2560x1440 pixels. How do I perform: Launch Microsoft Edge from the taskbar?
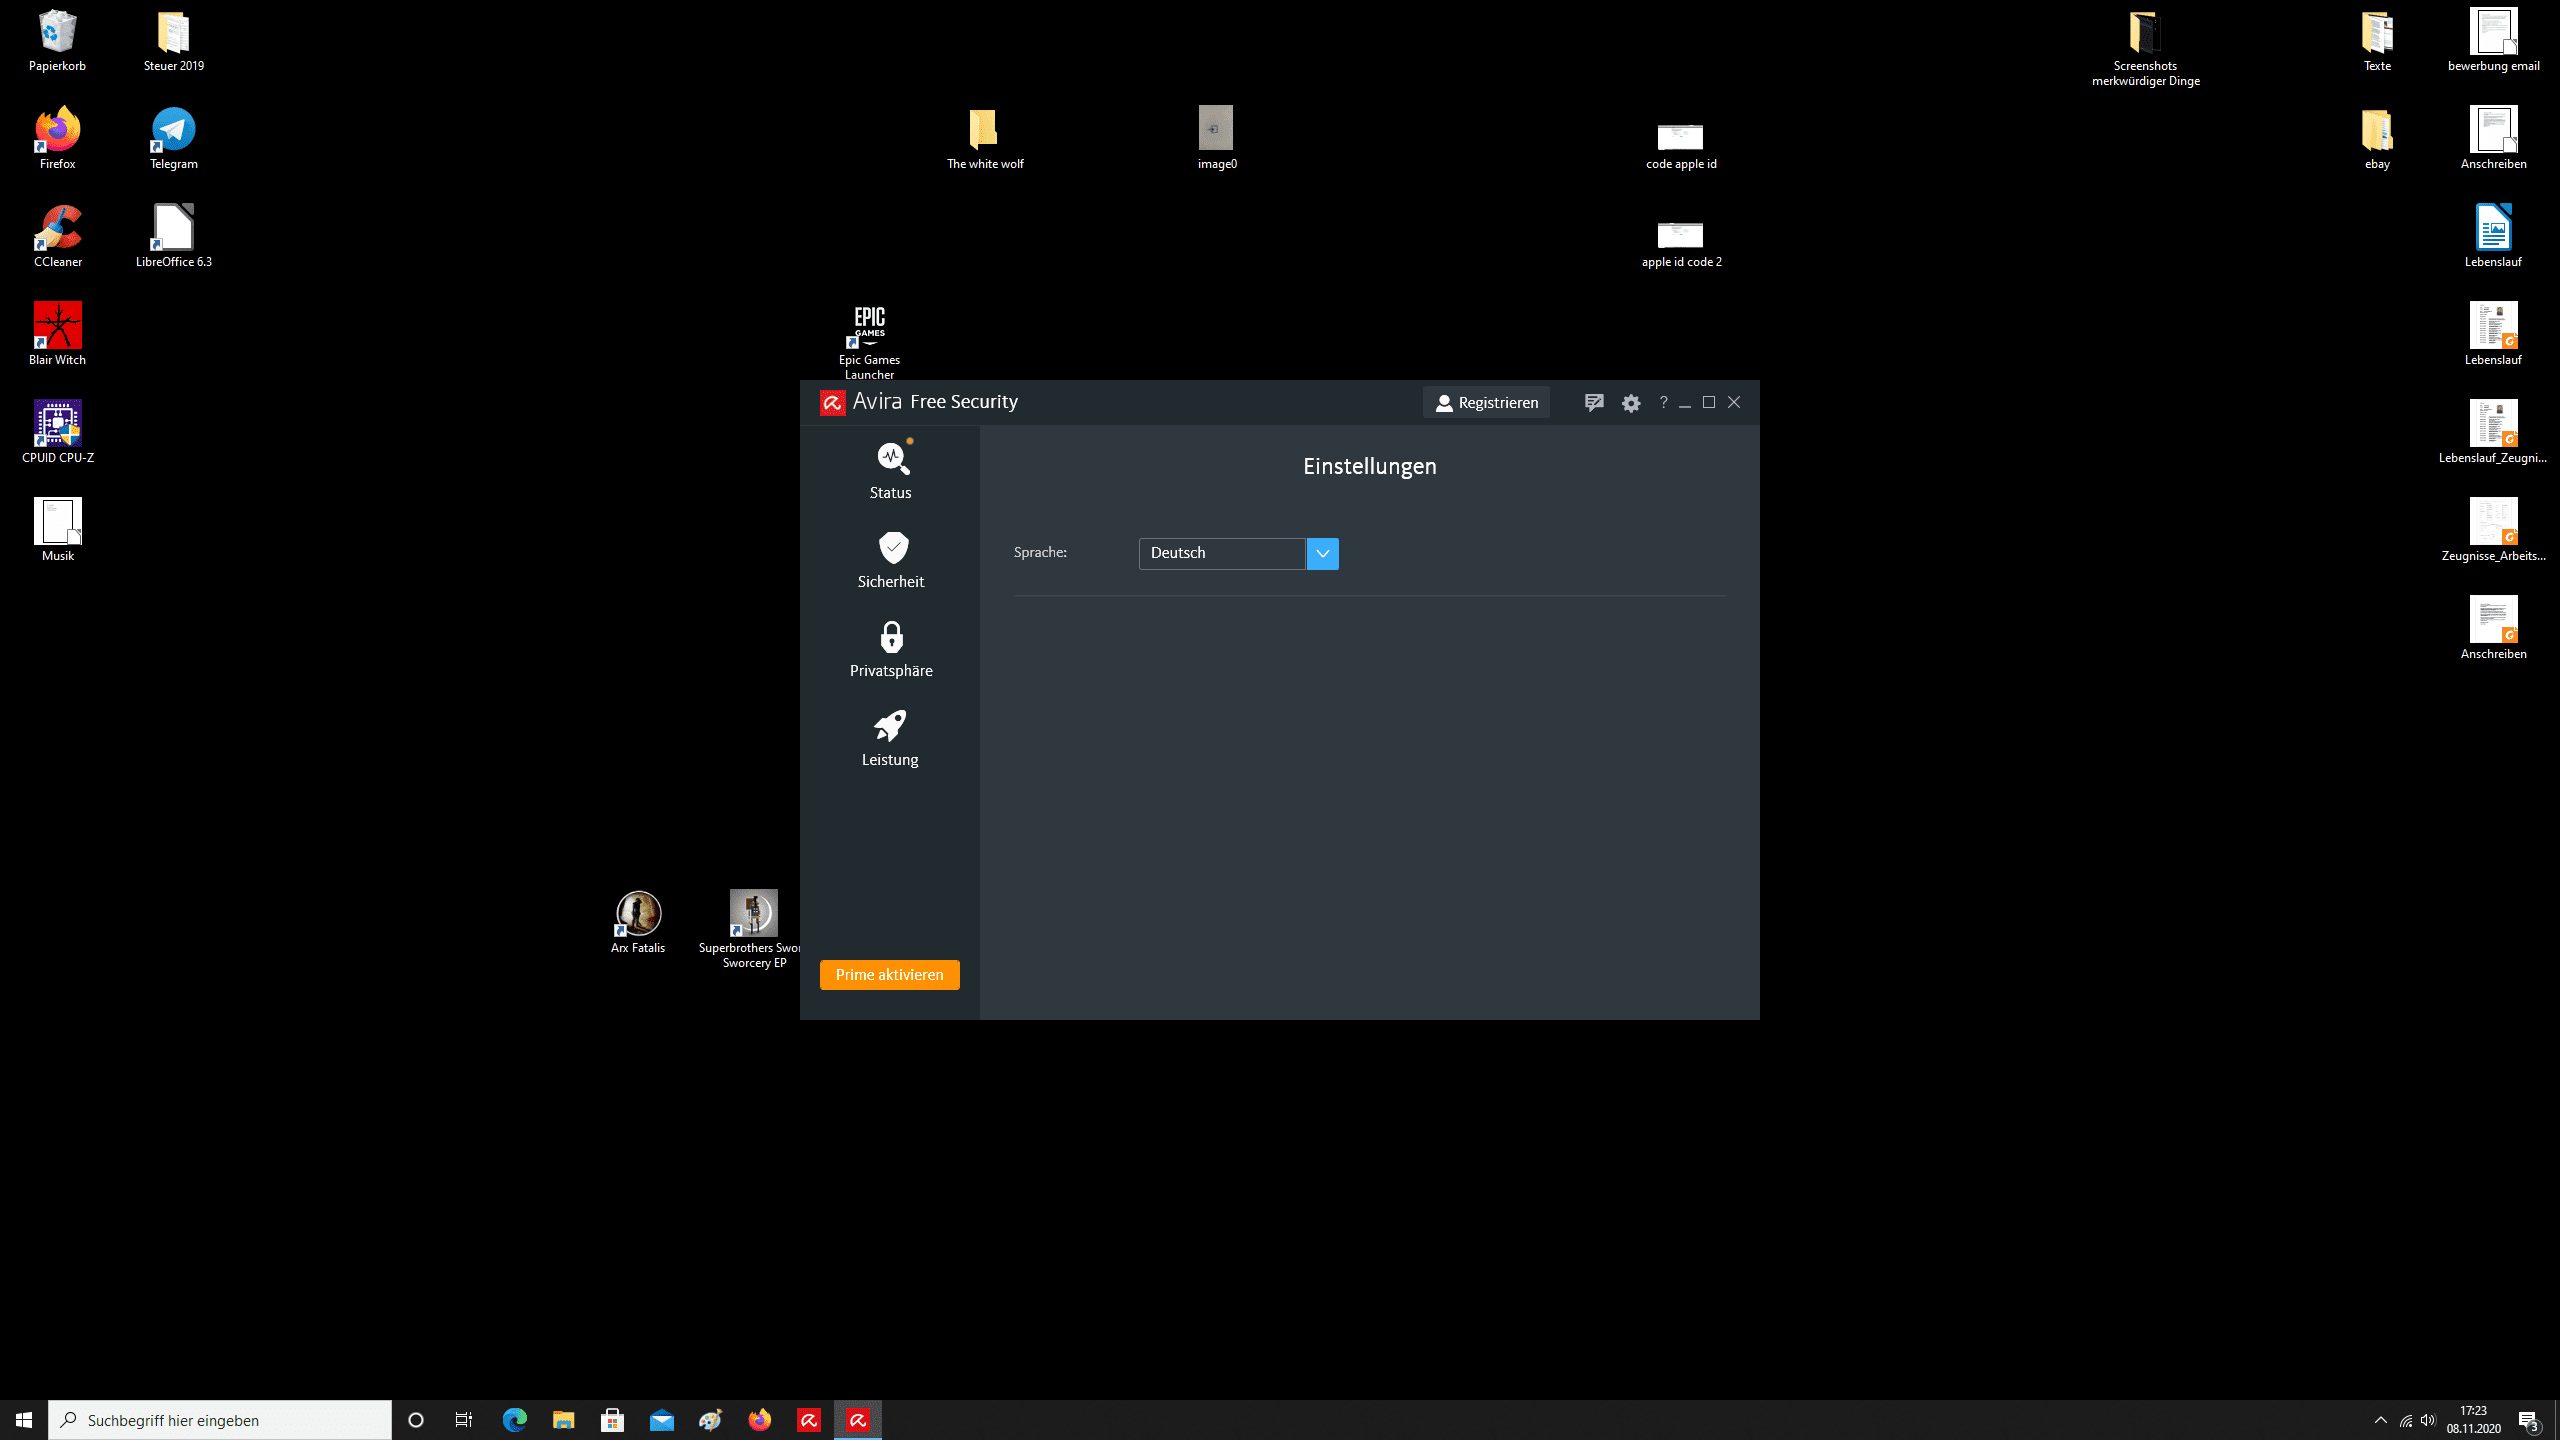(514, 1420)
